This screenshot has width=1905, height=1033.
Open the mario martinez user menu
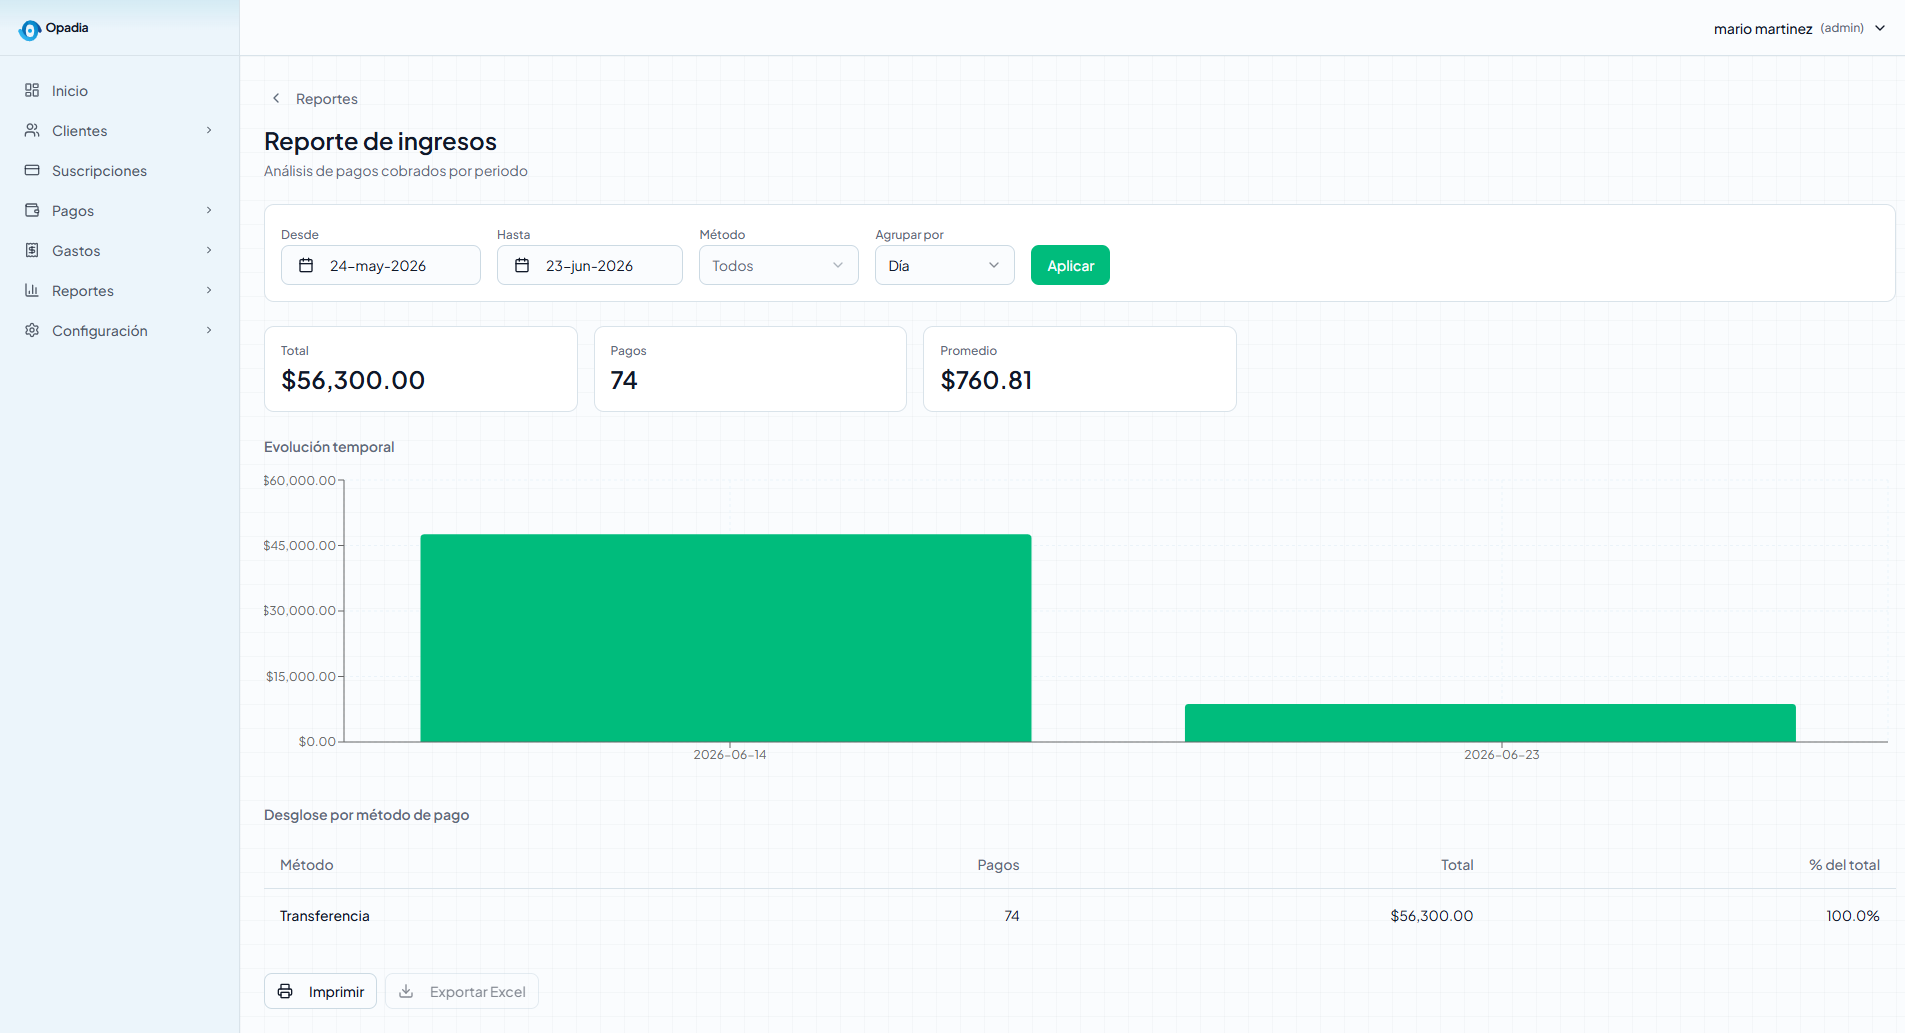[1799, 28]
